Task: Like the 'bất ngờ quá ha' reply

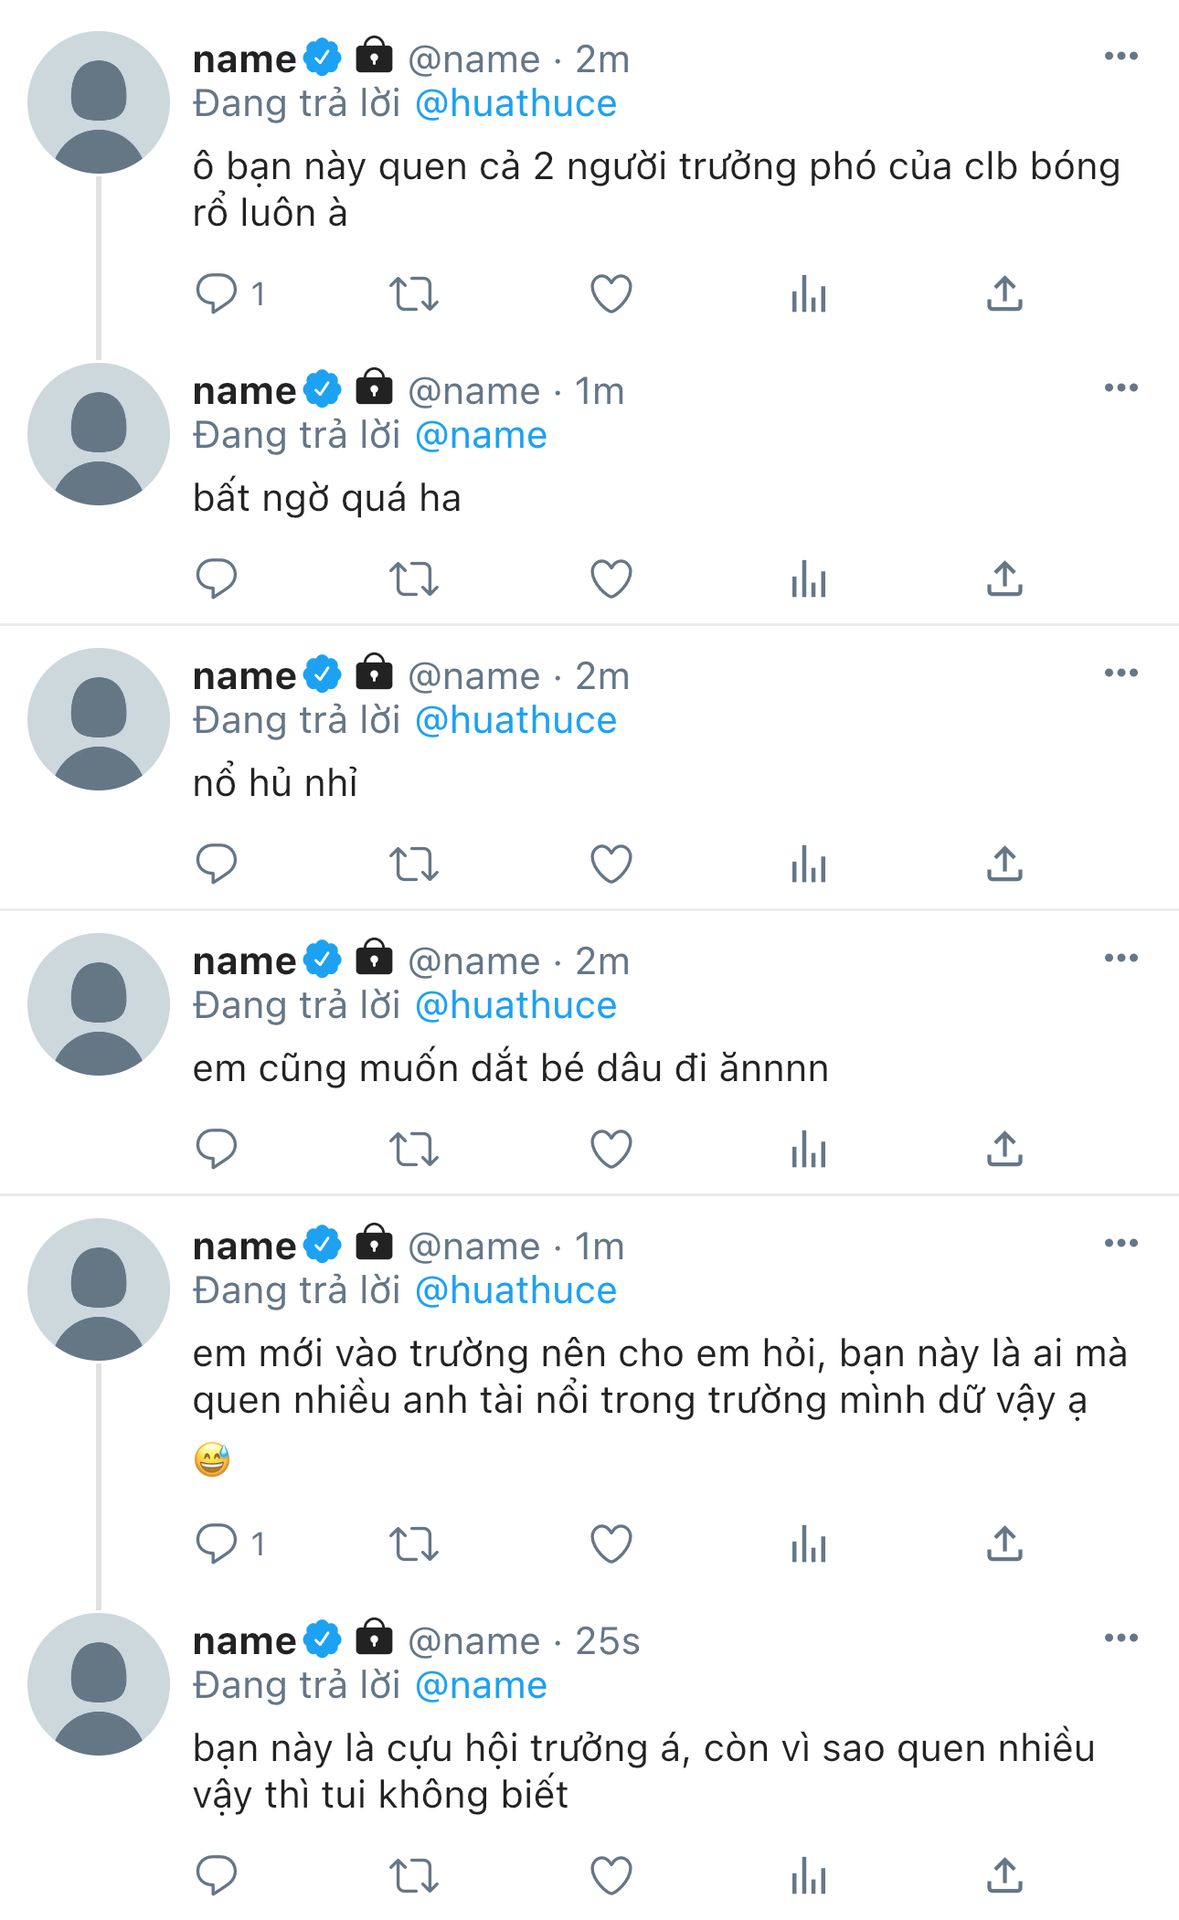Action: tap(611, 579)
